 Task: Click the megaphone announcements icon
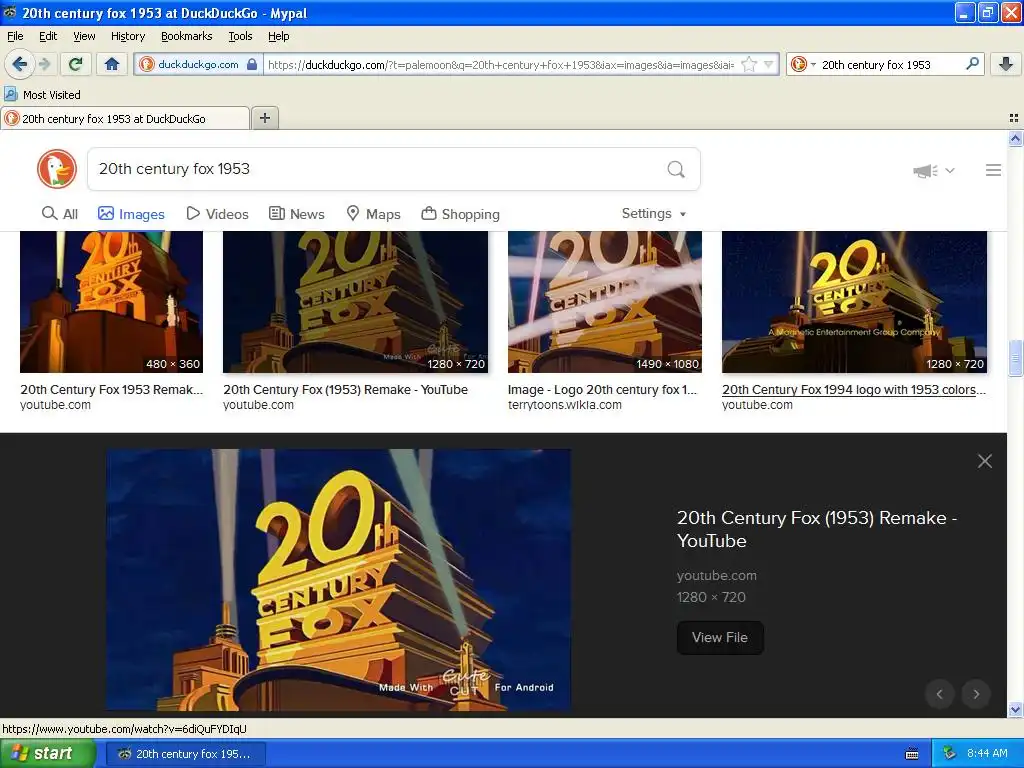coord(925,170)
